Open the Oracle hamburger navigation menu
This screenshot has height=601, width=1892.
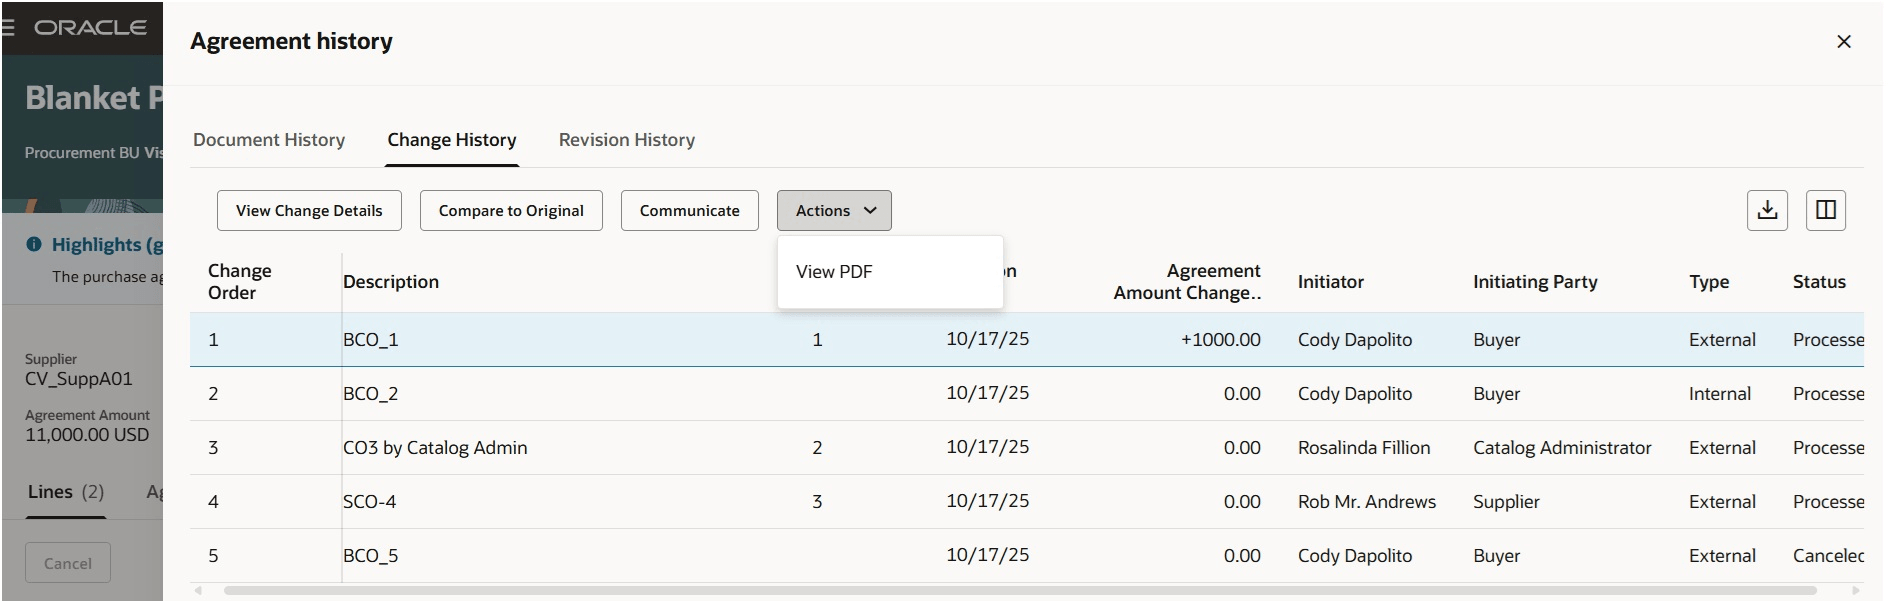[x=8, y=27]
